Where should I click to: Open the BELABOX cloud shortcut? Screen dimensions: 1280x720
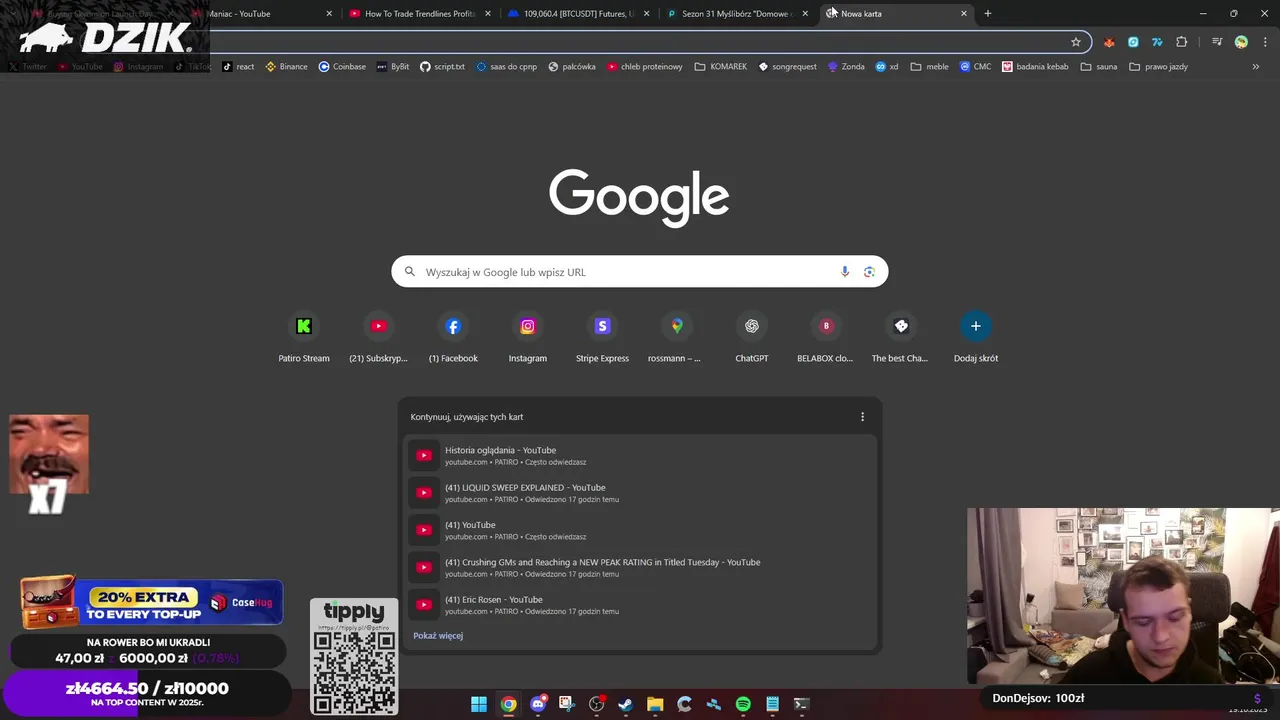826,338
